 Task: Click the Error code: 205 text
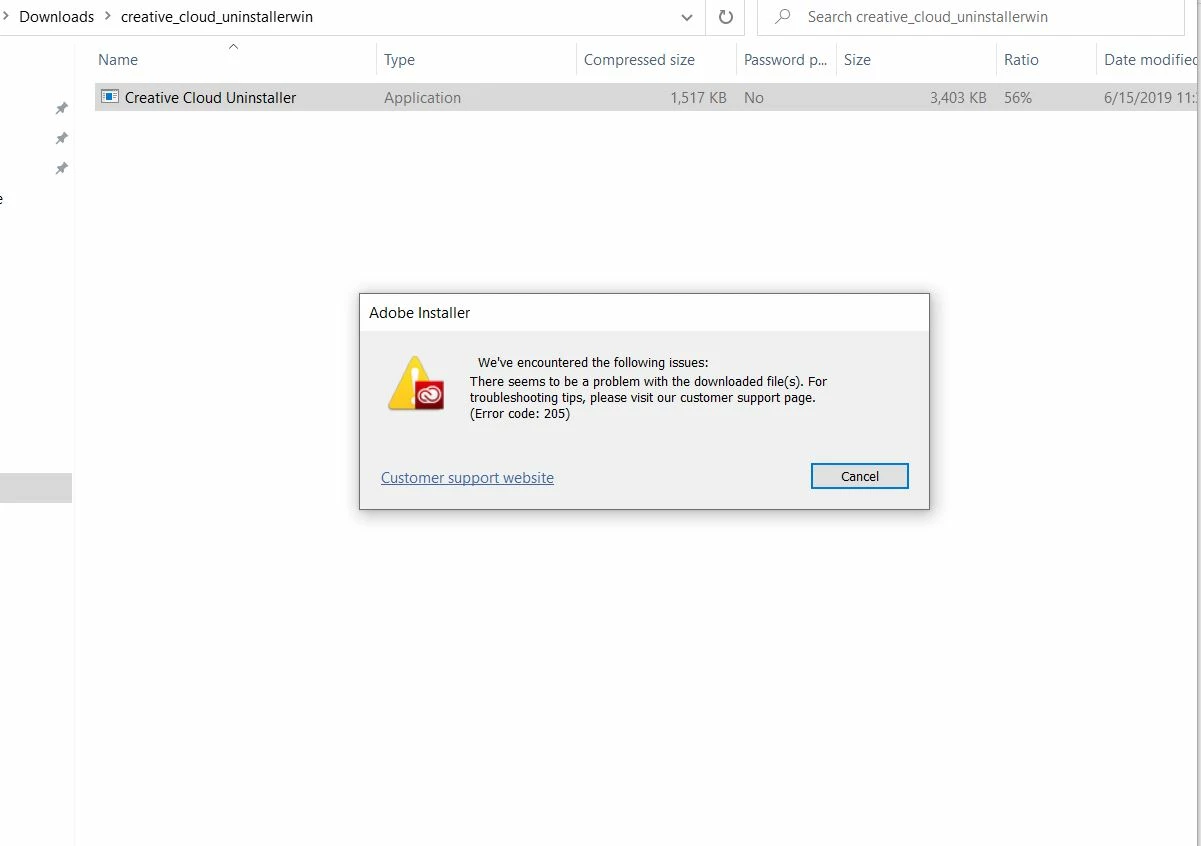pyautogui.click(x=520, y=413)
